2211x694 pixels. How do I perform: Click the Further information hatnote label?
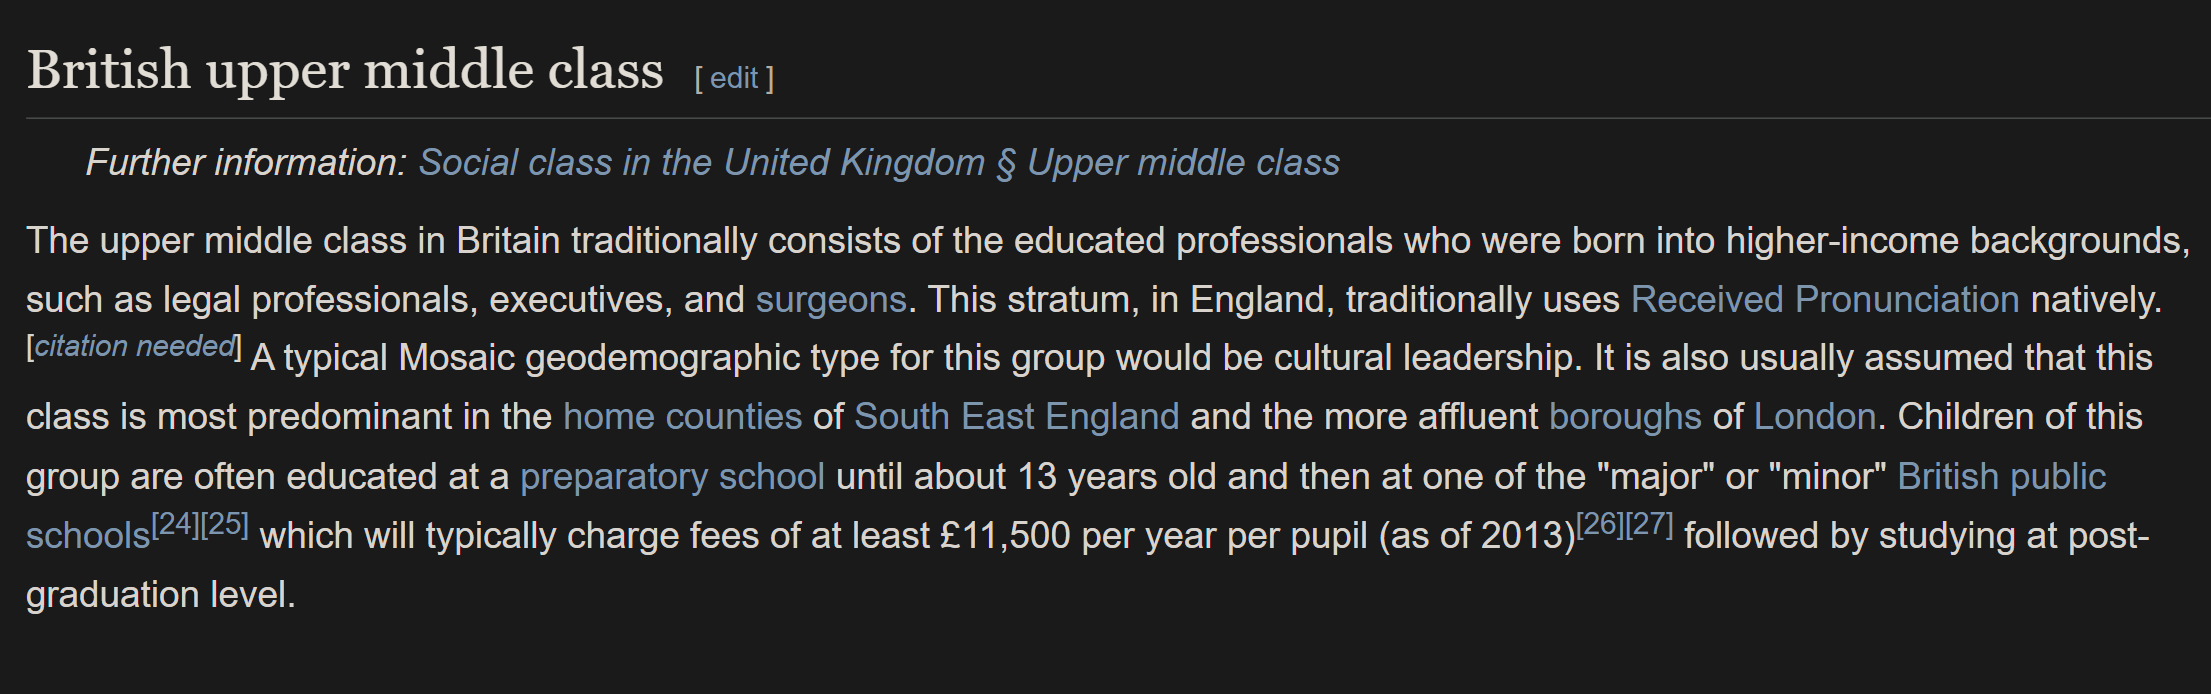tap(246, 162)
